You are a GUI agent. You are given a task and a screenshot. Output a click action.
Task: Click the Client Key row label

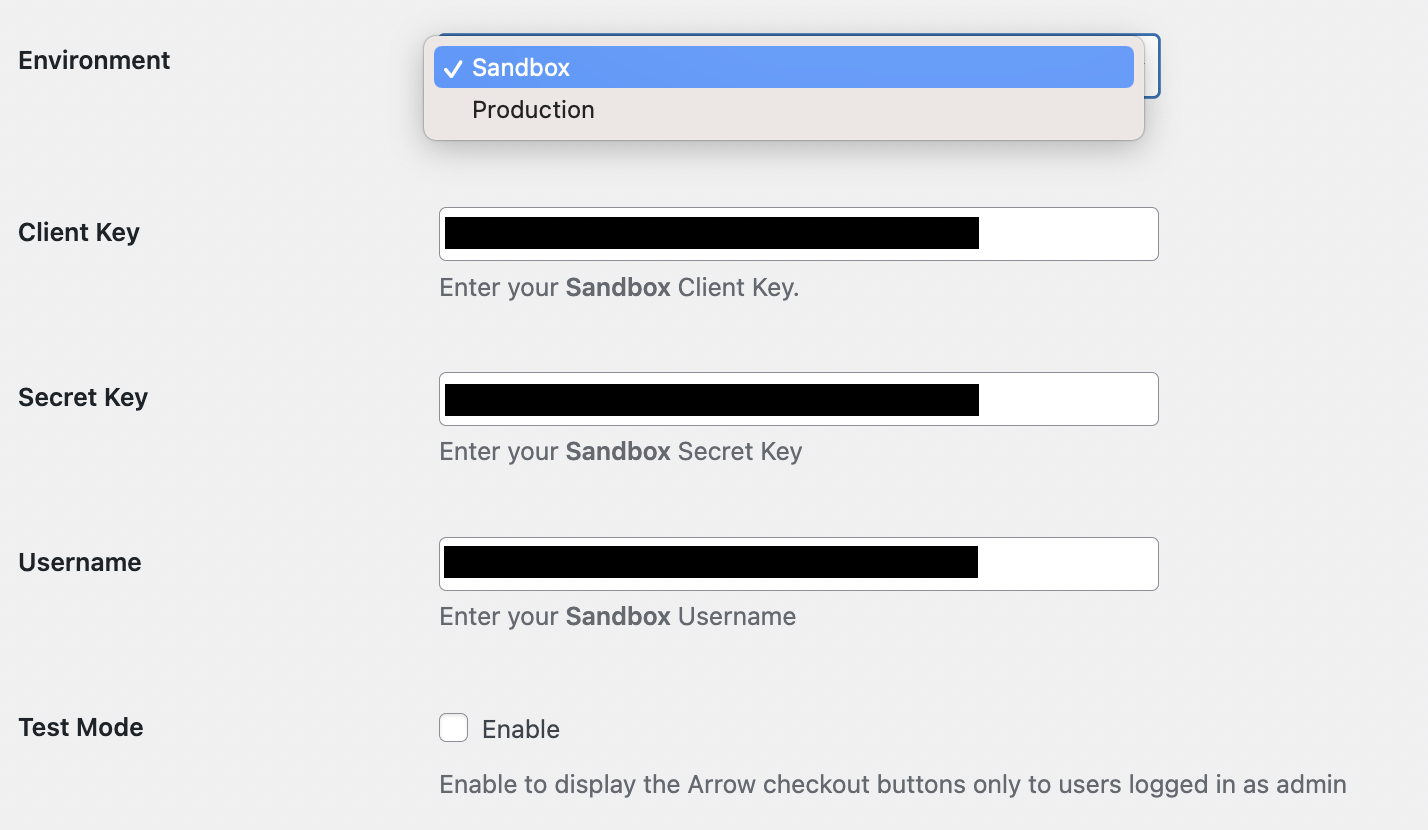(79, 232)
